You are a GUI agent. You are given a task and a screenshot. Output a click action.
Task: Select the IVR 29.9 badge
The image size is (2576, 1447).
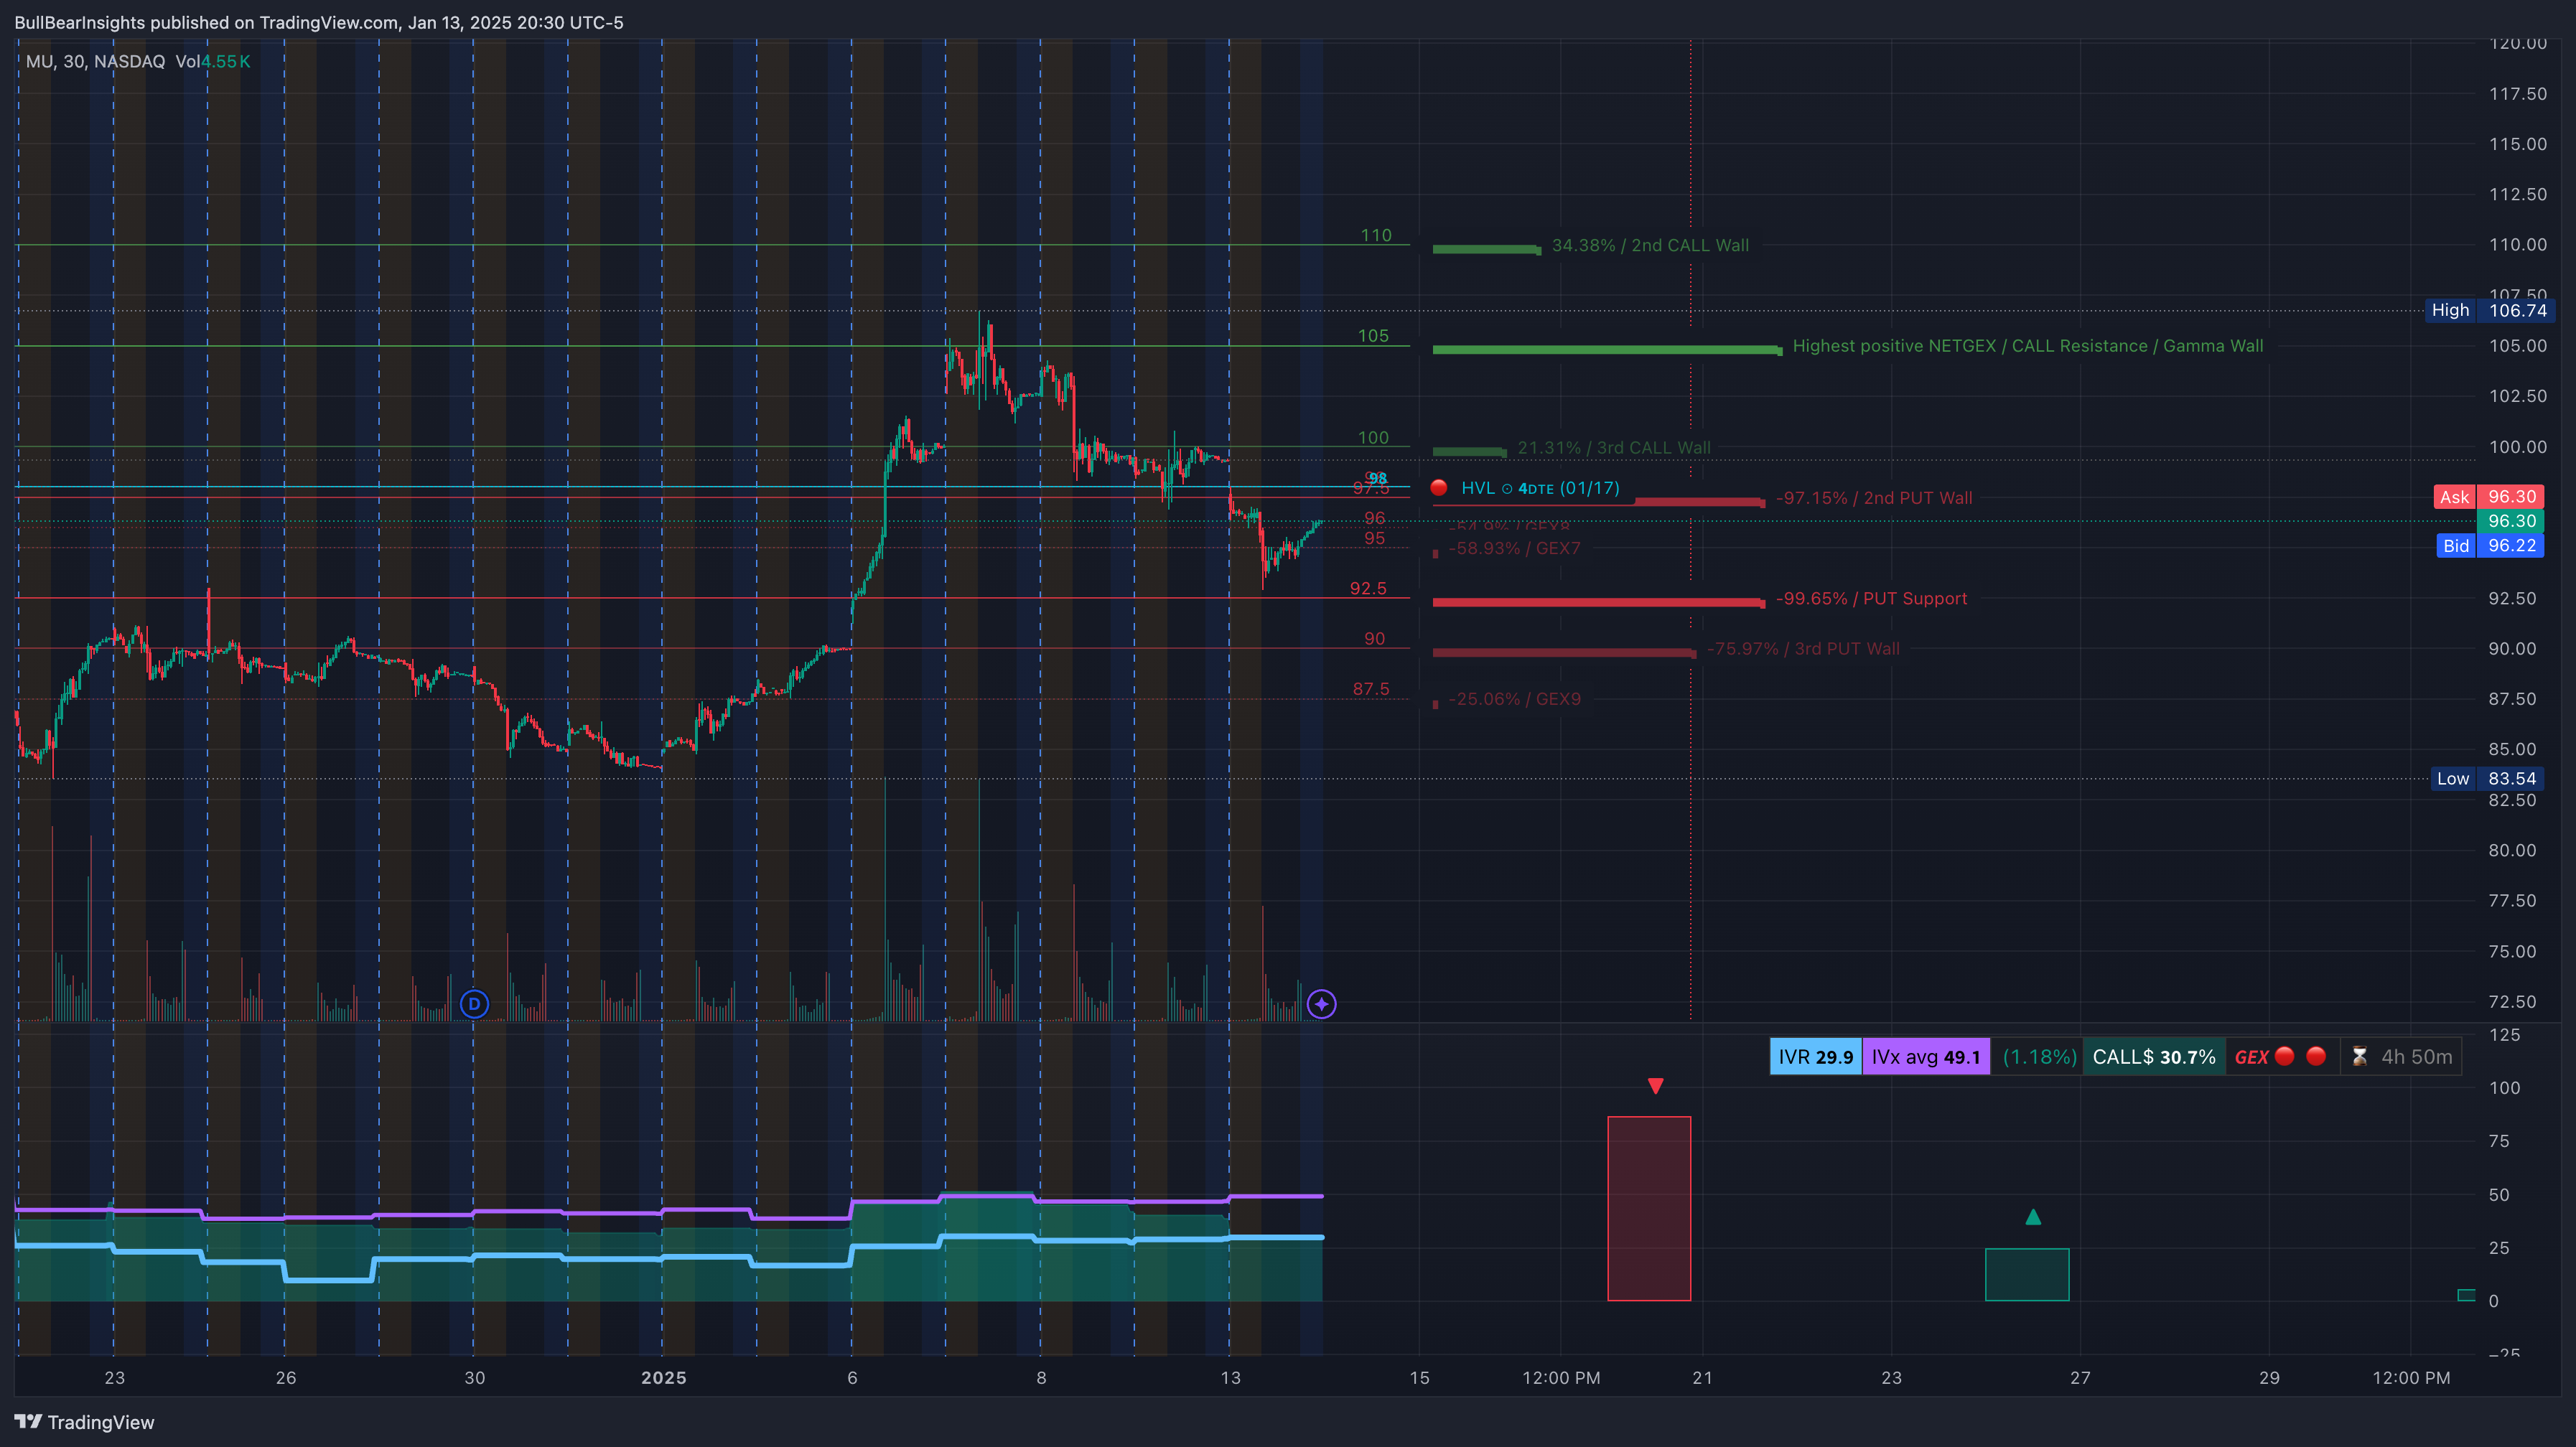click(1815, 1057)
